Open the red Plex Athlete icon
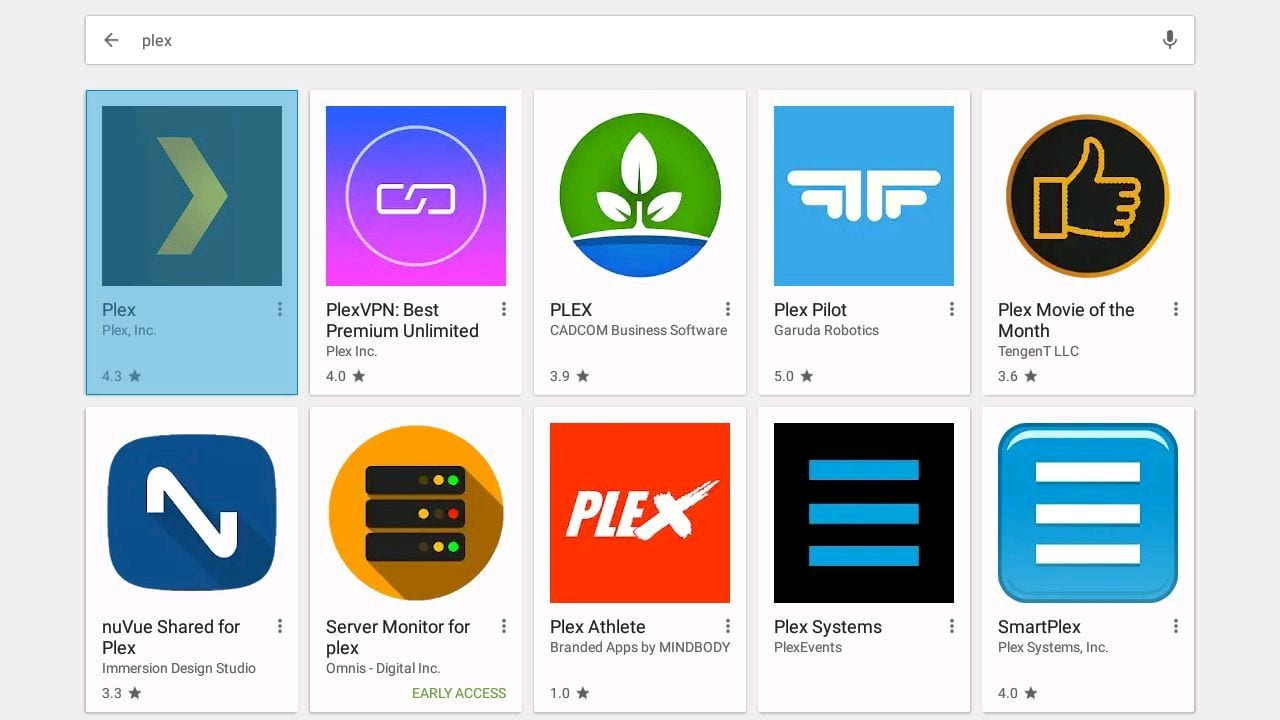Viewport: 1280px width, 720px height. [x=640, y=513]
